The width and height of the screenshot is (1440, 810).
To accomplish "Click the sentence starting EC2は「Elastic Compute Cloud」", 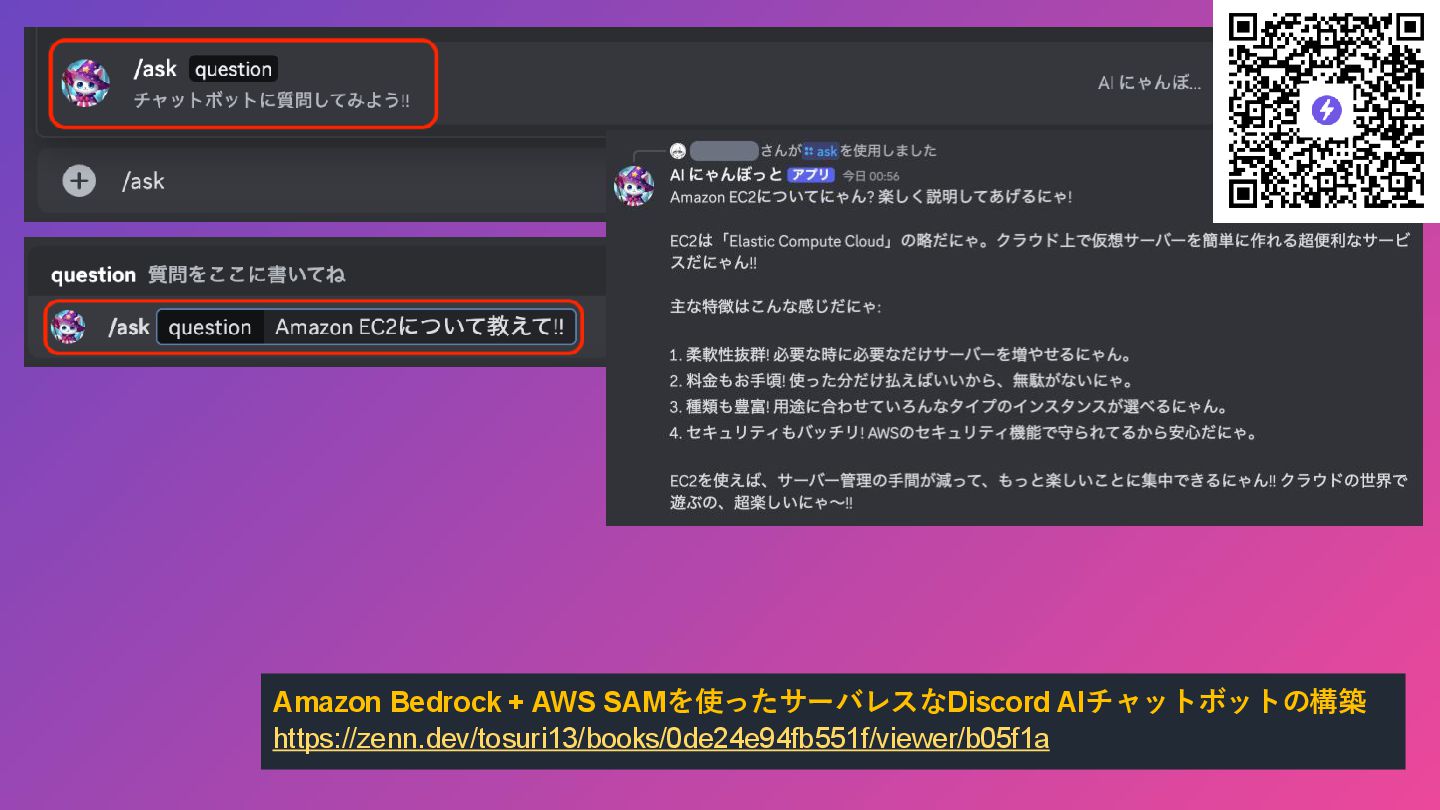I will pyautogui.click(x=1040, y=252).
